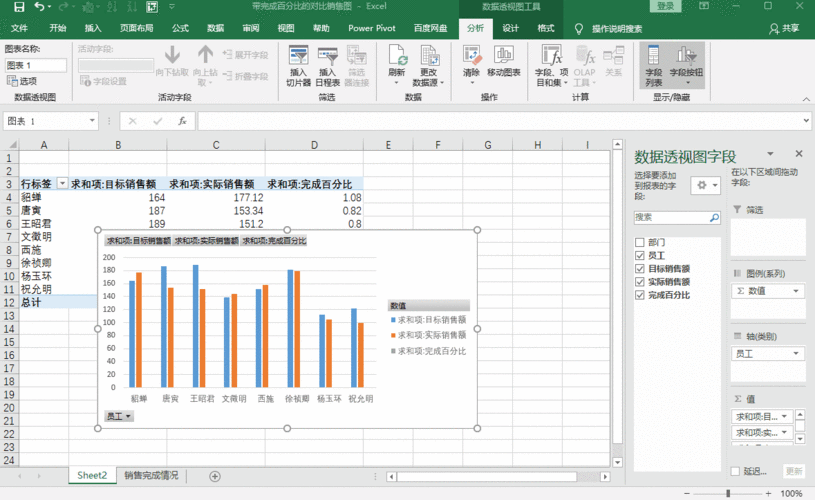
Task: Uncheck the 目标销售额 field checkbox
Action: (640, 269)
